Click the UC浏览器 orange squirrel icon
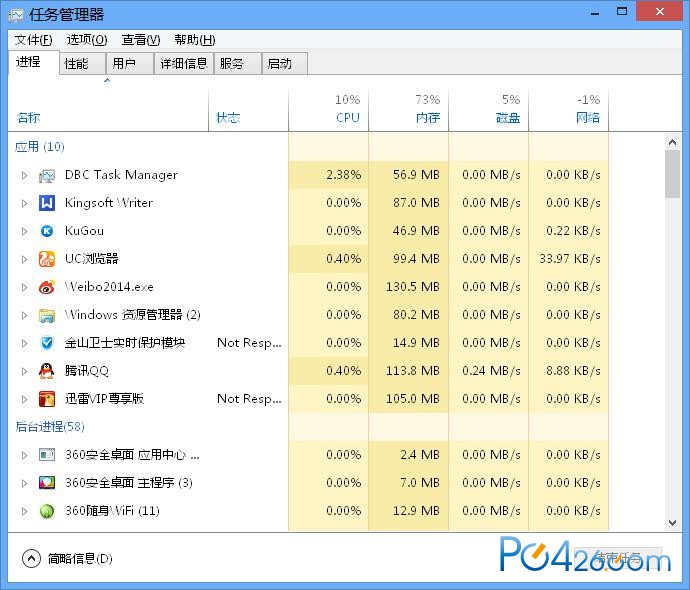Viewport: 690px width, 590px height. (x=47, y=259)
